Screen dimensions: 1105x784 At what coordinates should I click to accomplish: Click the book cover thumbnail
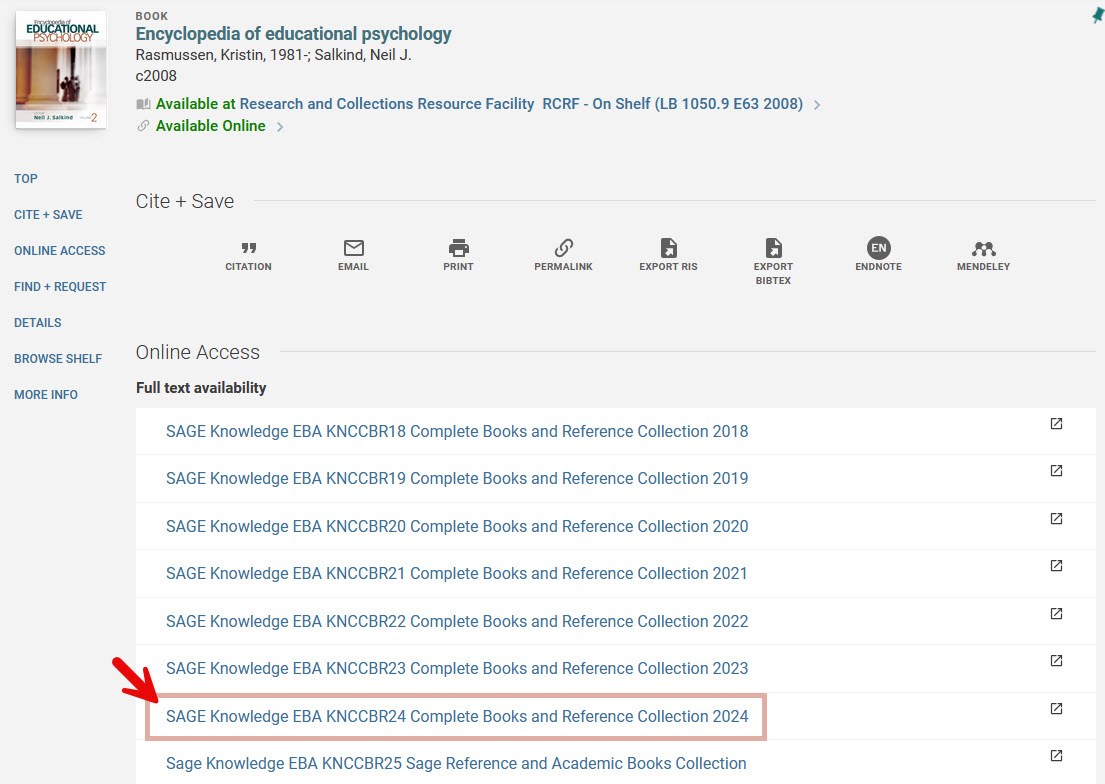pyautogui.click(x=60, y=68)
